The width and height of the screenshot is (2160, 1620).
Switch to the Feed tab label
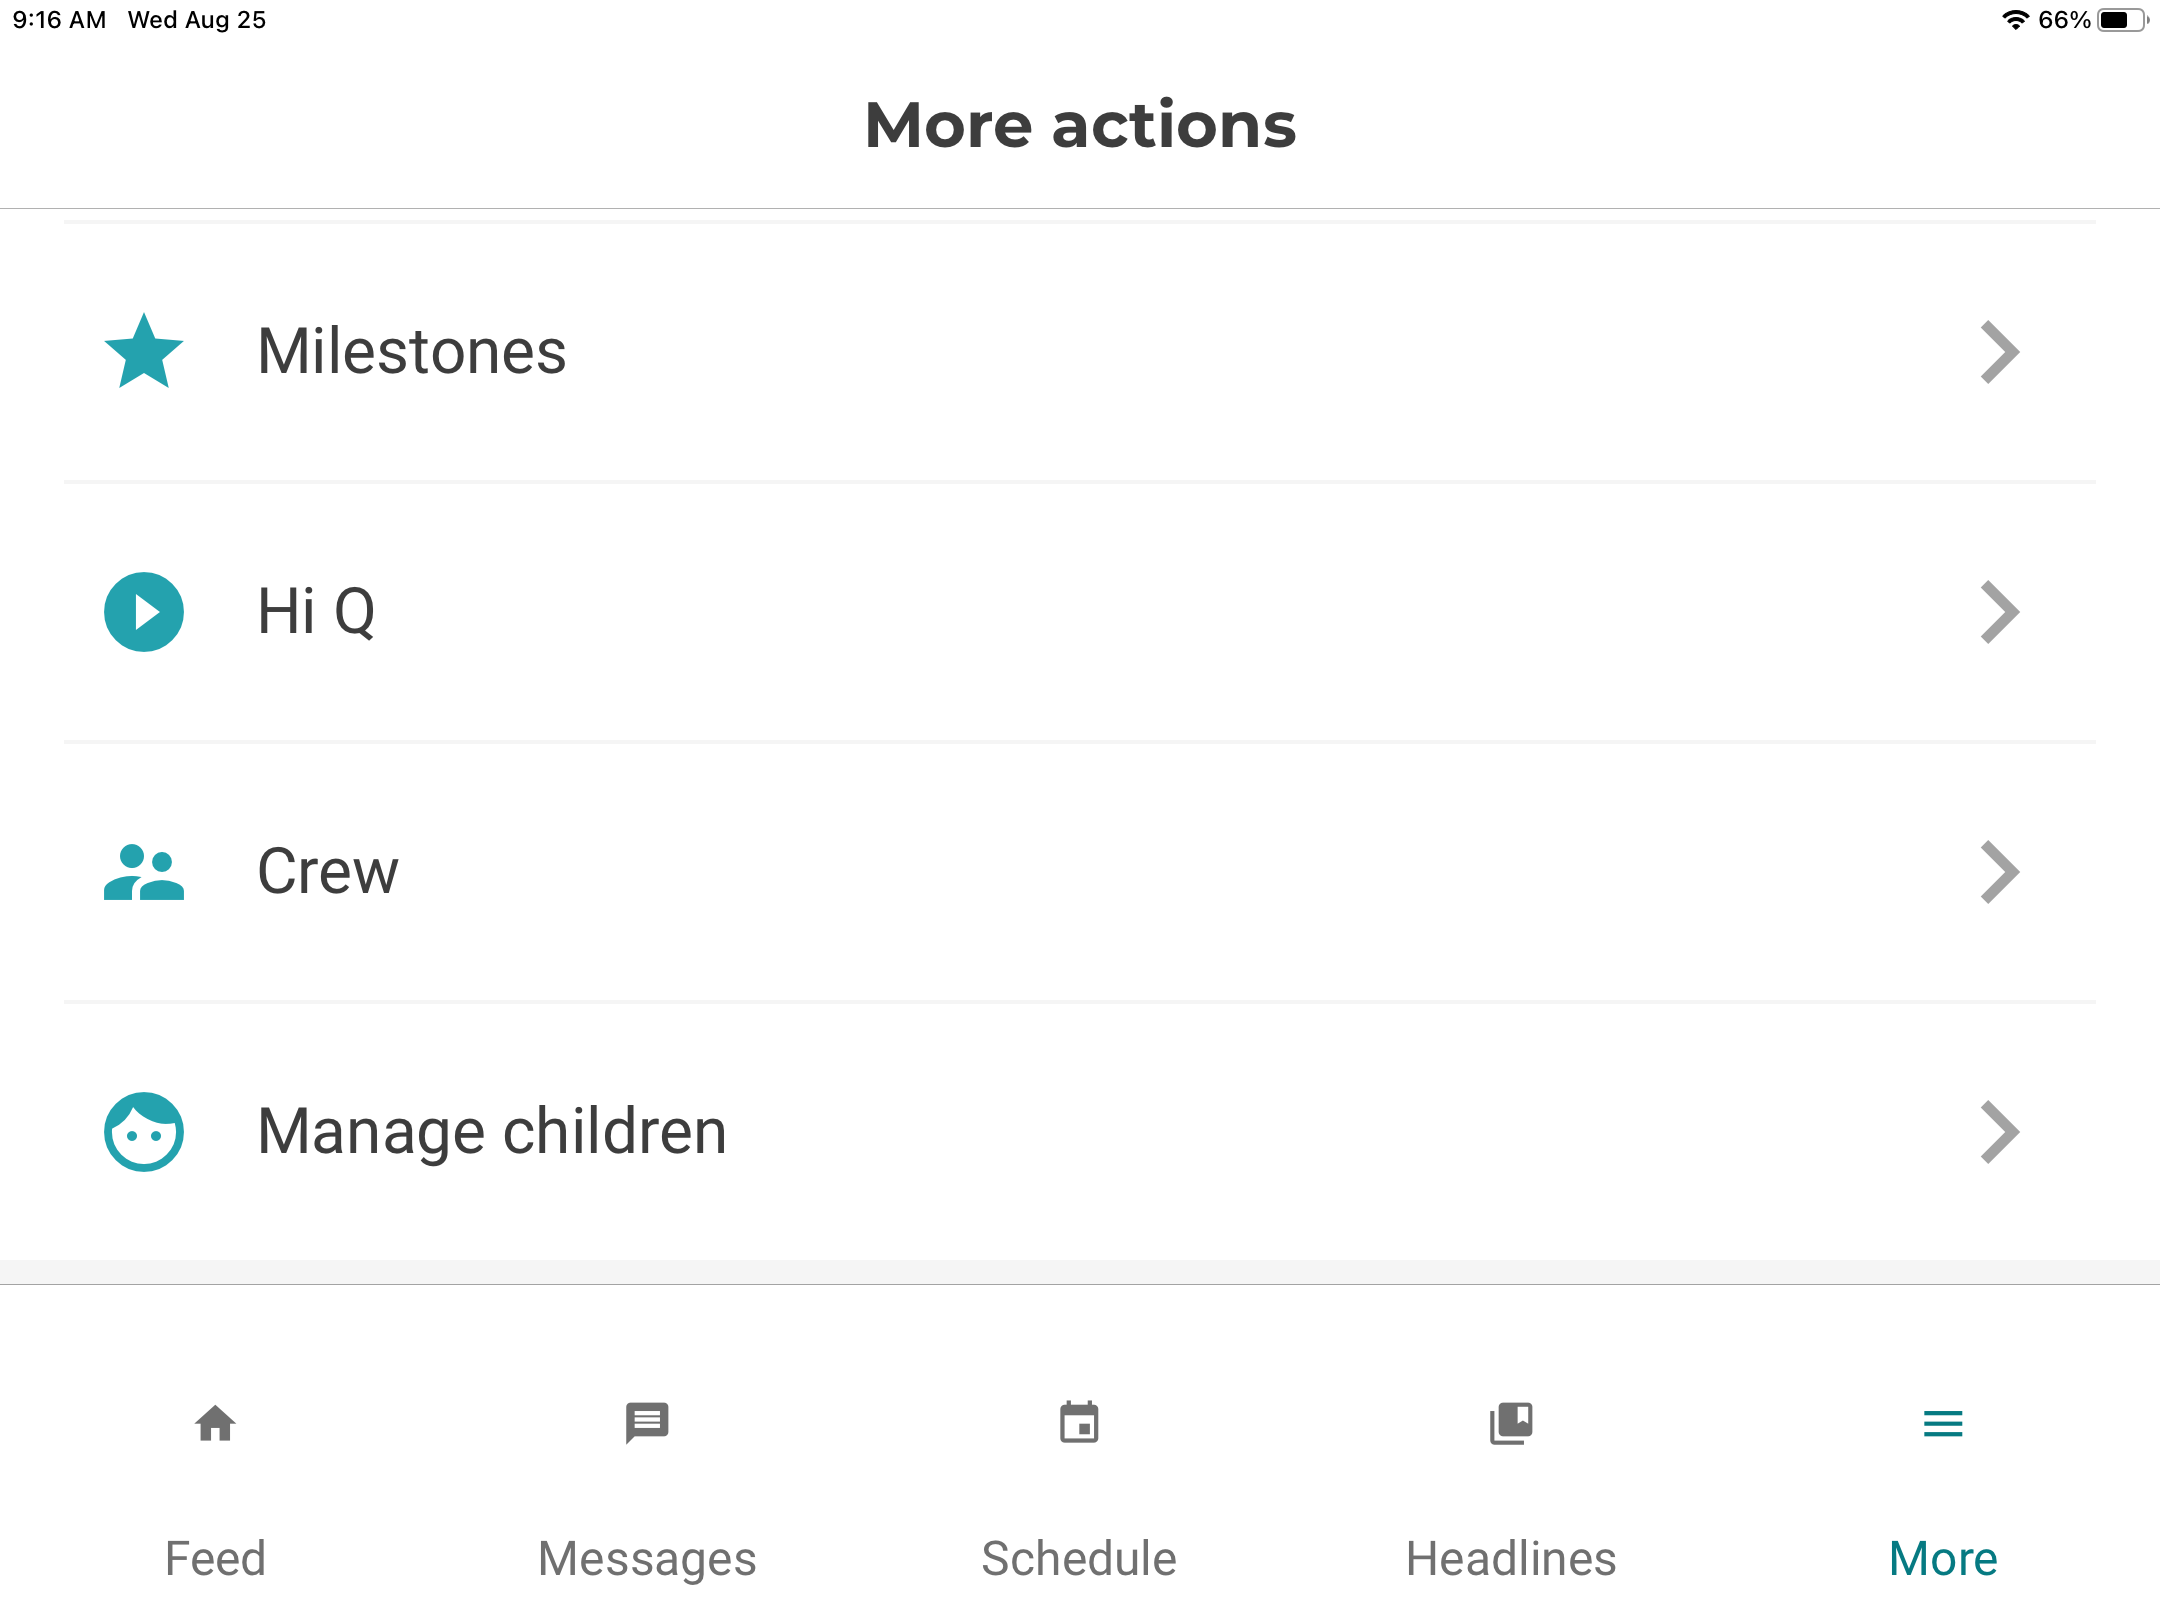pos(215,1558)
